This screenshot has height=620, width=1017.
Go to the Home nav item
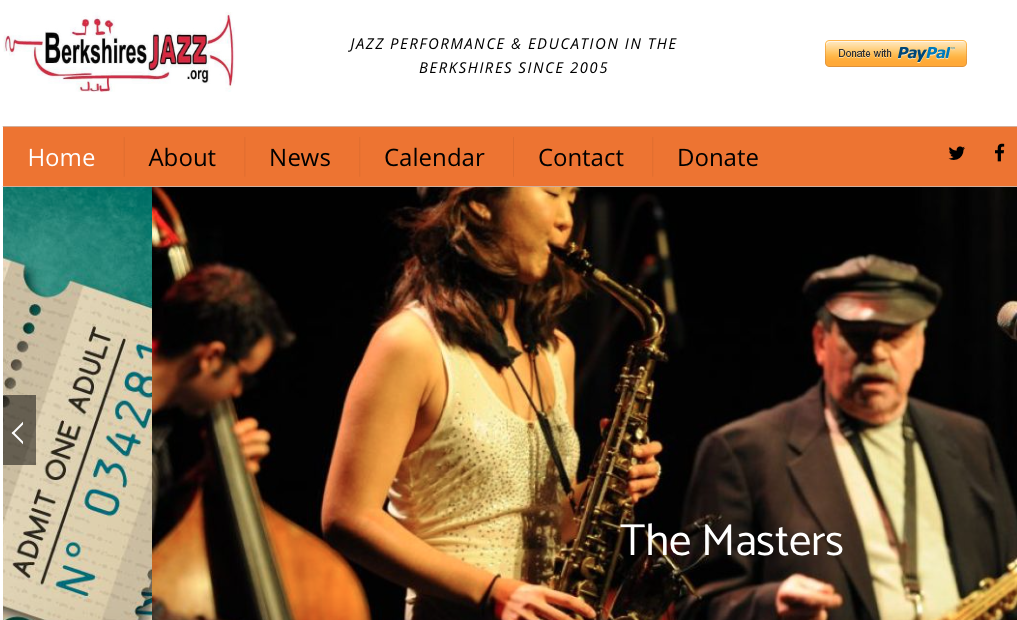(62, 158)
